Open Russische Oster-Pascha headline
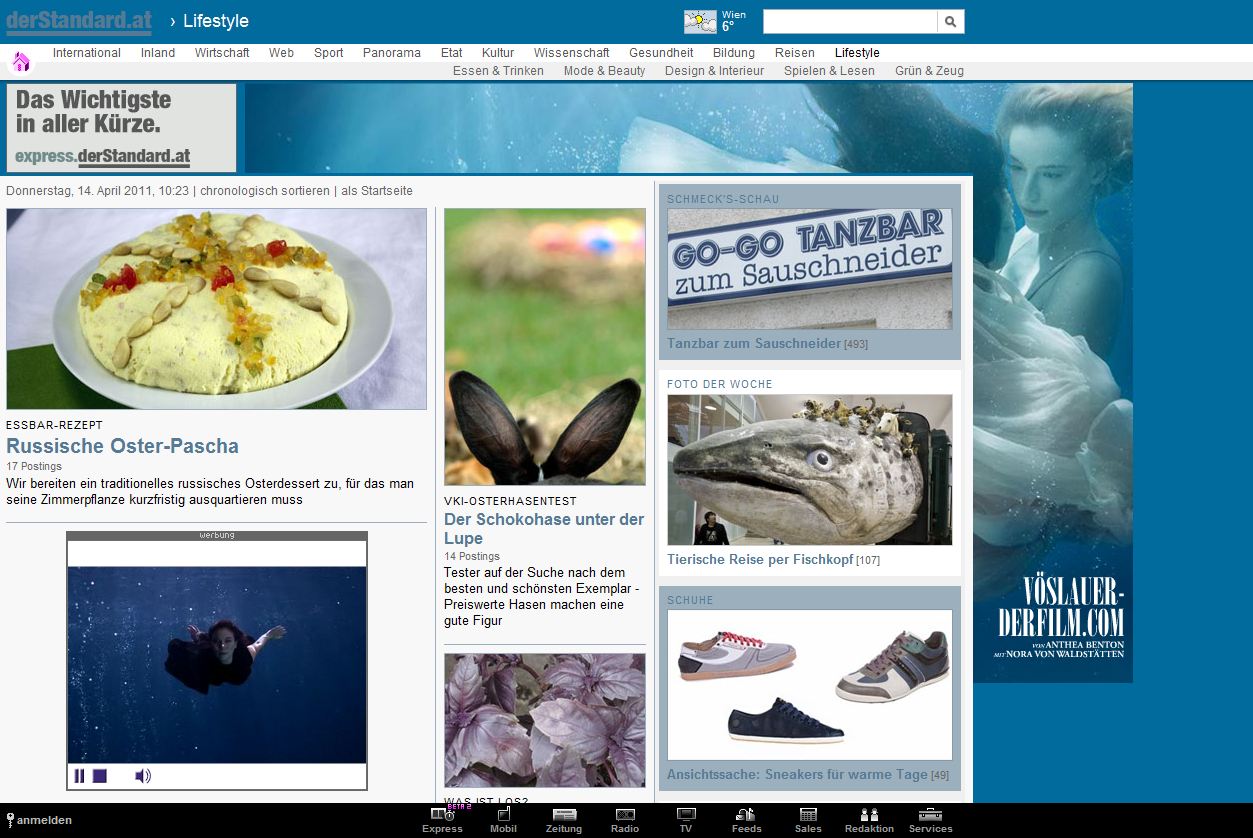This screenshot has width=1253, height=838. (x=122, y=446)
